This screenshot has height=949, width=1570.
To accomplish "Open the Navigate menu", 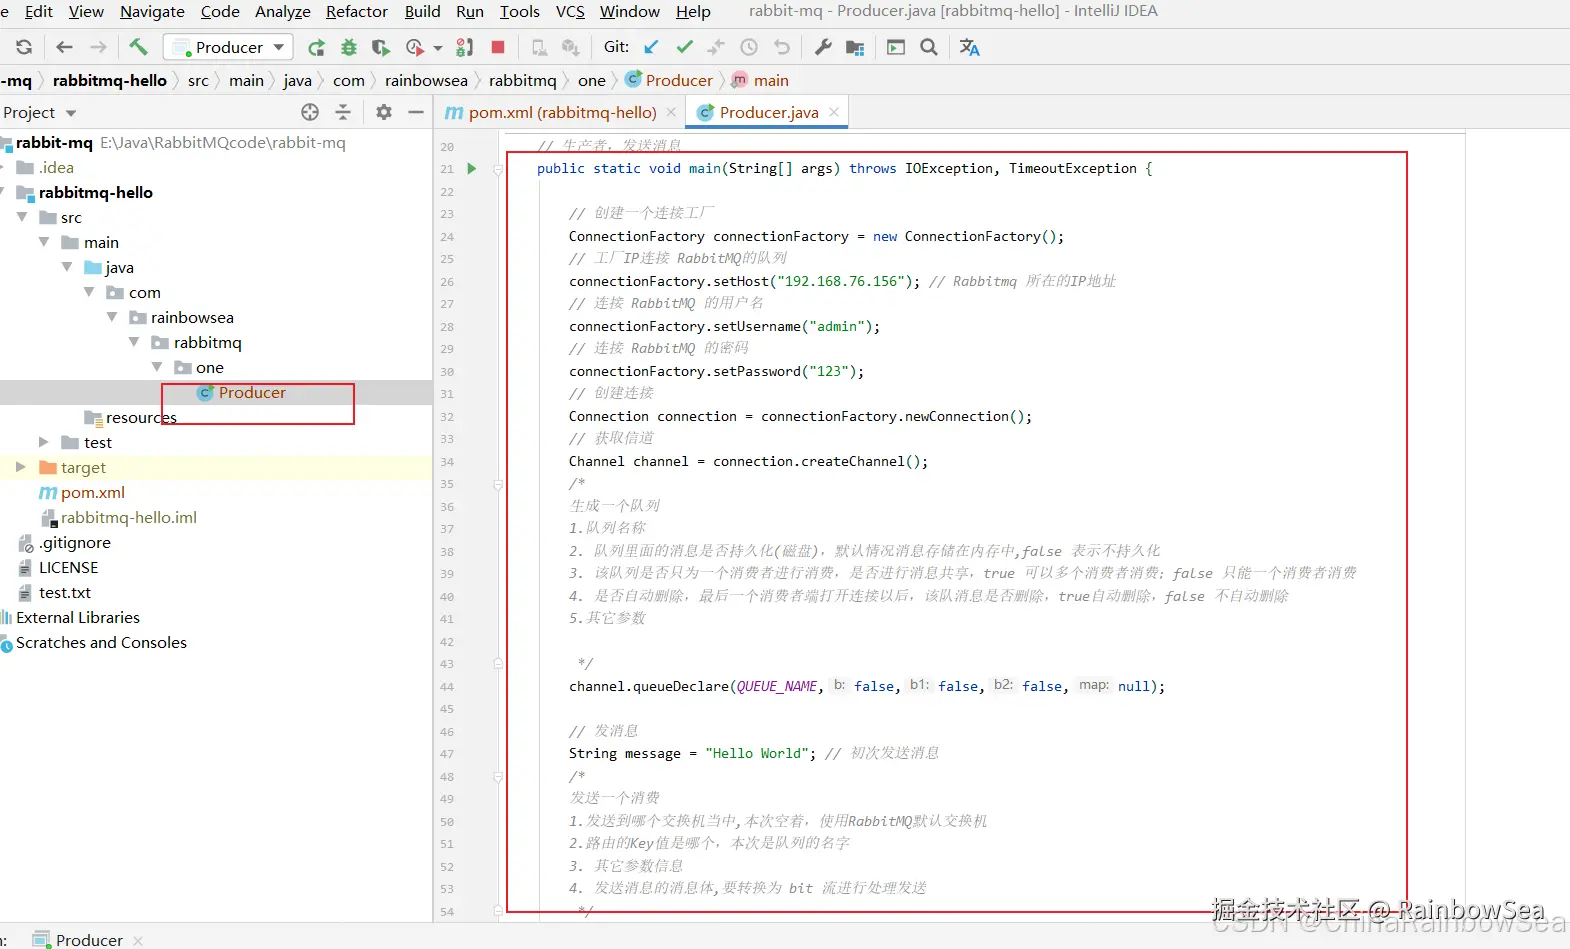I will tap(152, 11).
